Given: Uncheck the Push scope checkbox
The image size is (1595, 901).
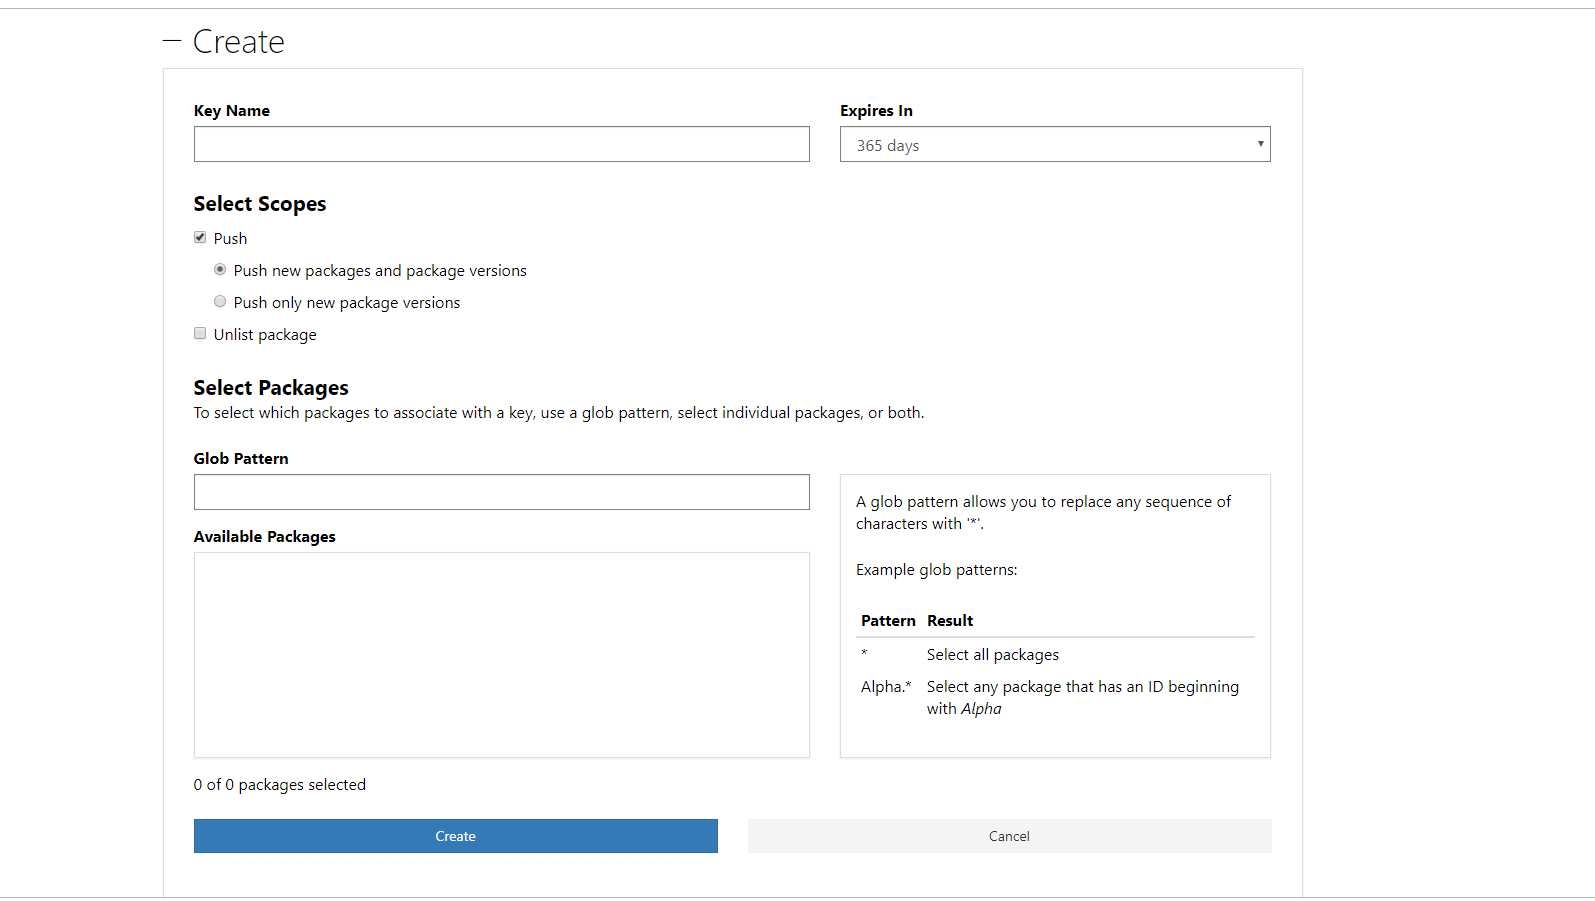Looking at the screenshot, I should [200, 237].
